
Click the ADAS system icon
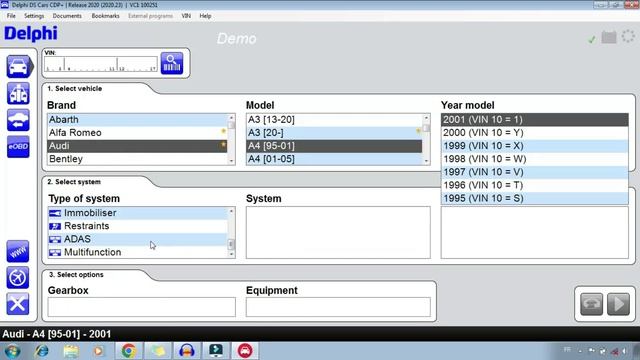click(x=55, y=239)
